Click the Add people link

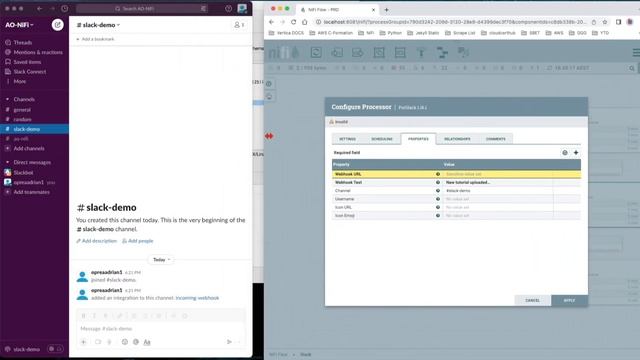point(138,241)
